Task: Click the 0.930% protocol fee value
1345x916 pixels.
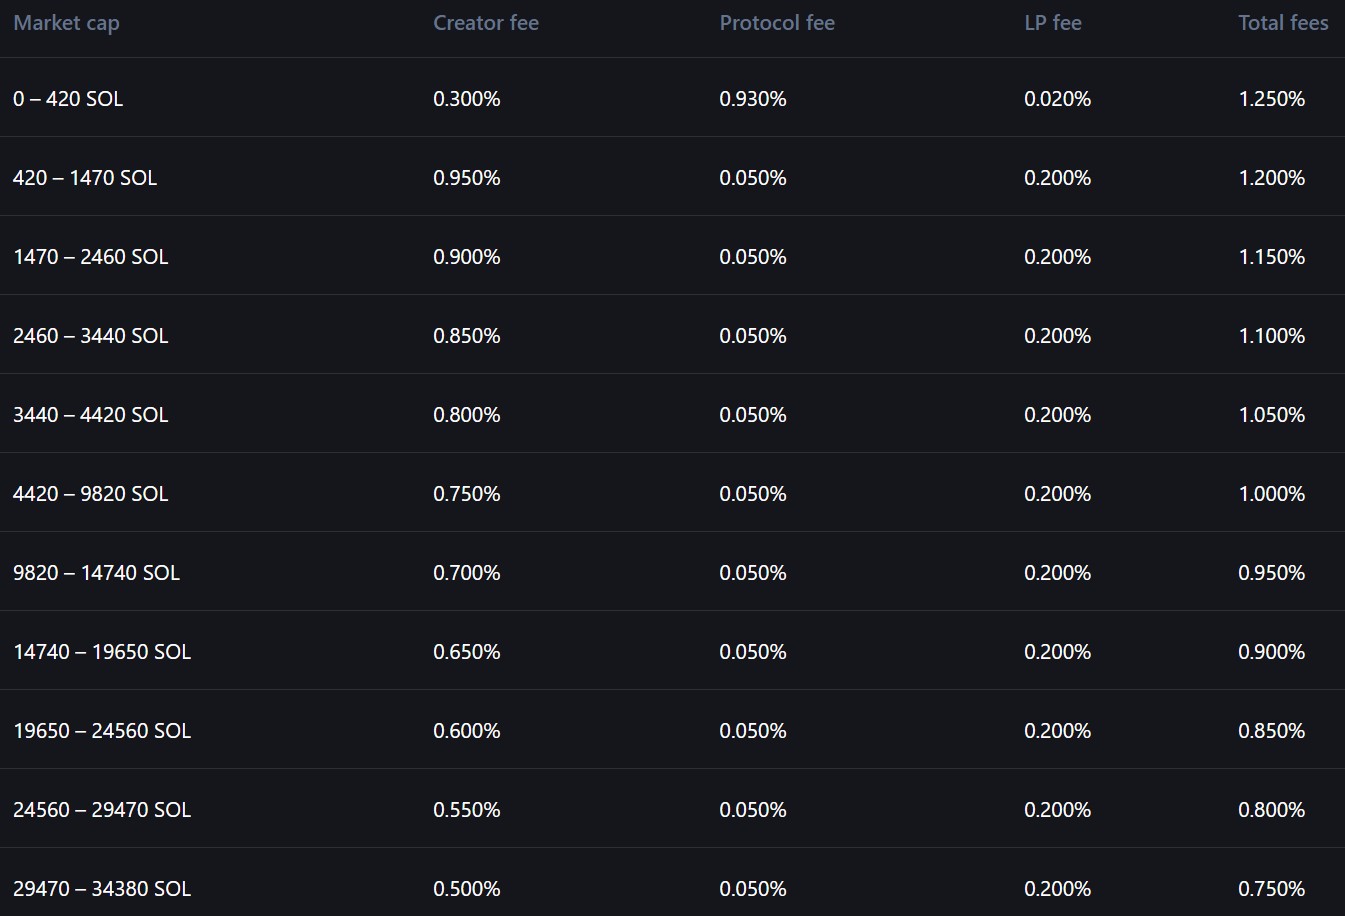Action: pos(752,99)
